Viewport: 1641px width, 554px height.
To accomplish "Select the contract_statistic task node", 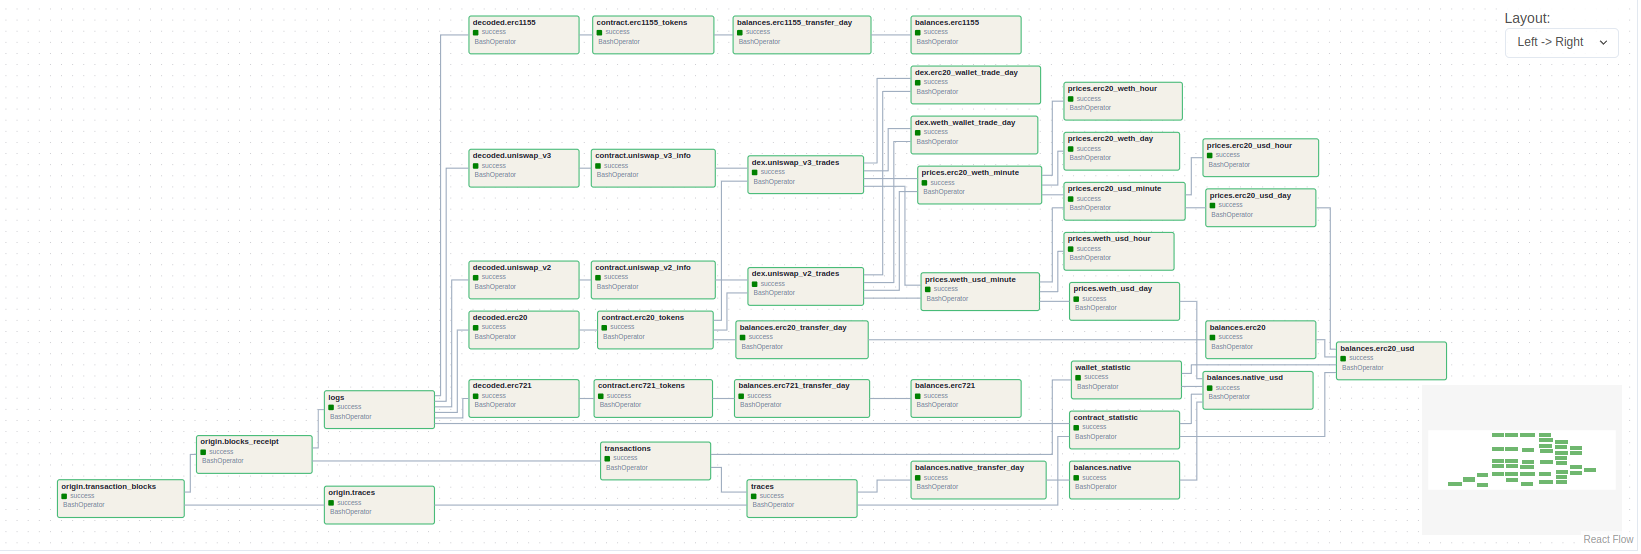I will 1125,430.
